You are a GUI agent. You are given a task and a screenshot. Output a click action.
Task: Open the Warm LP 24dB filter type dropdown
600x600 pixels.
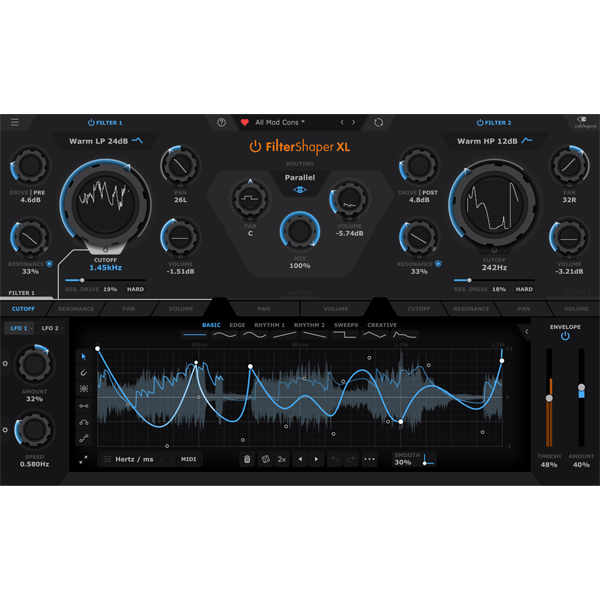pos(106,141)
